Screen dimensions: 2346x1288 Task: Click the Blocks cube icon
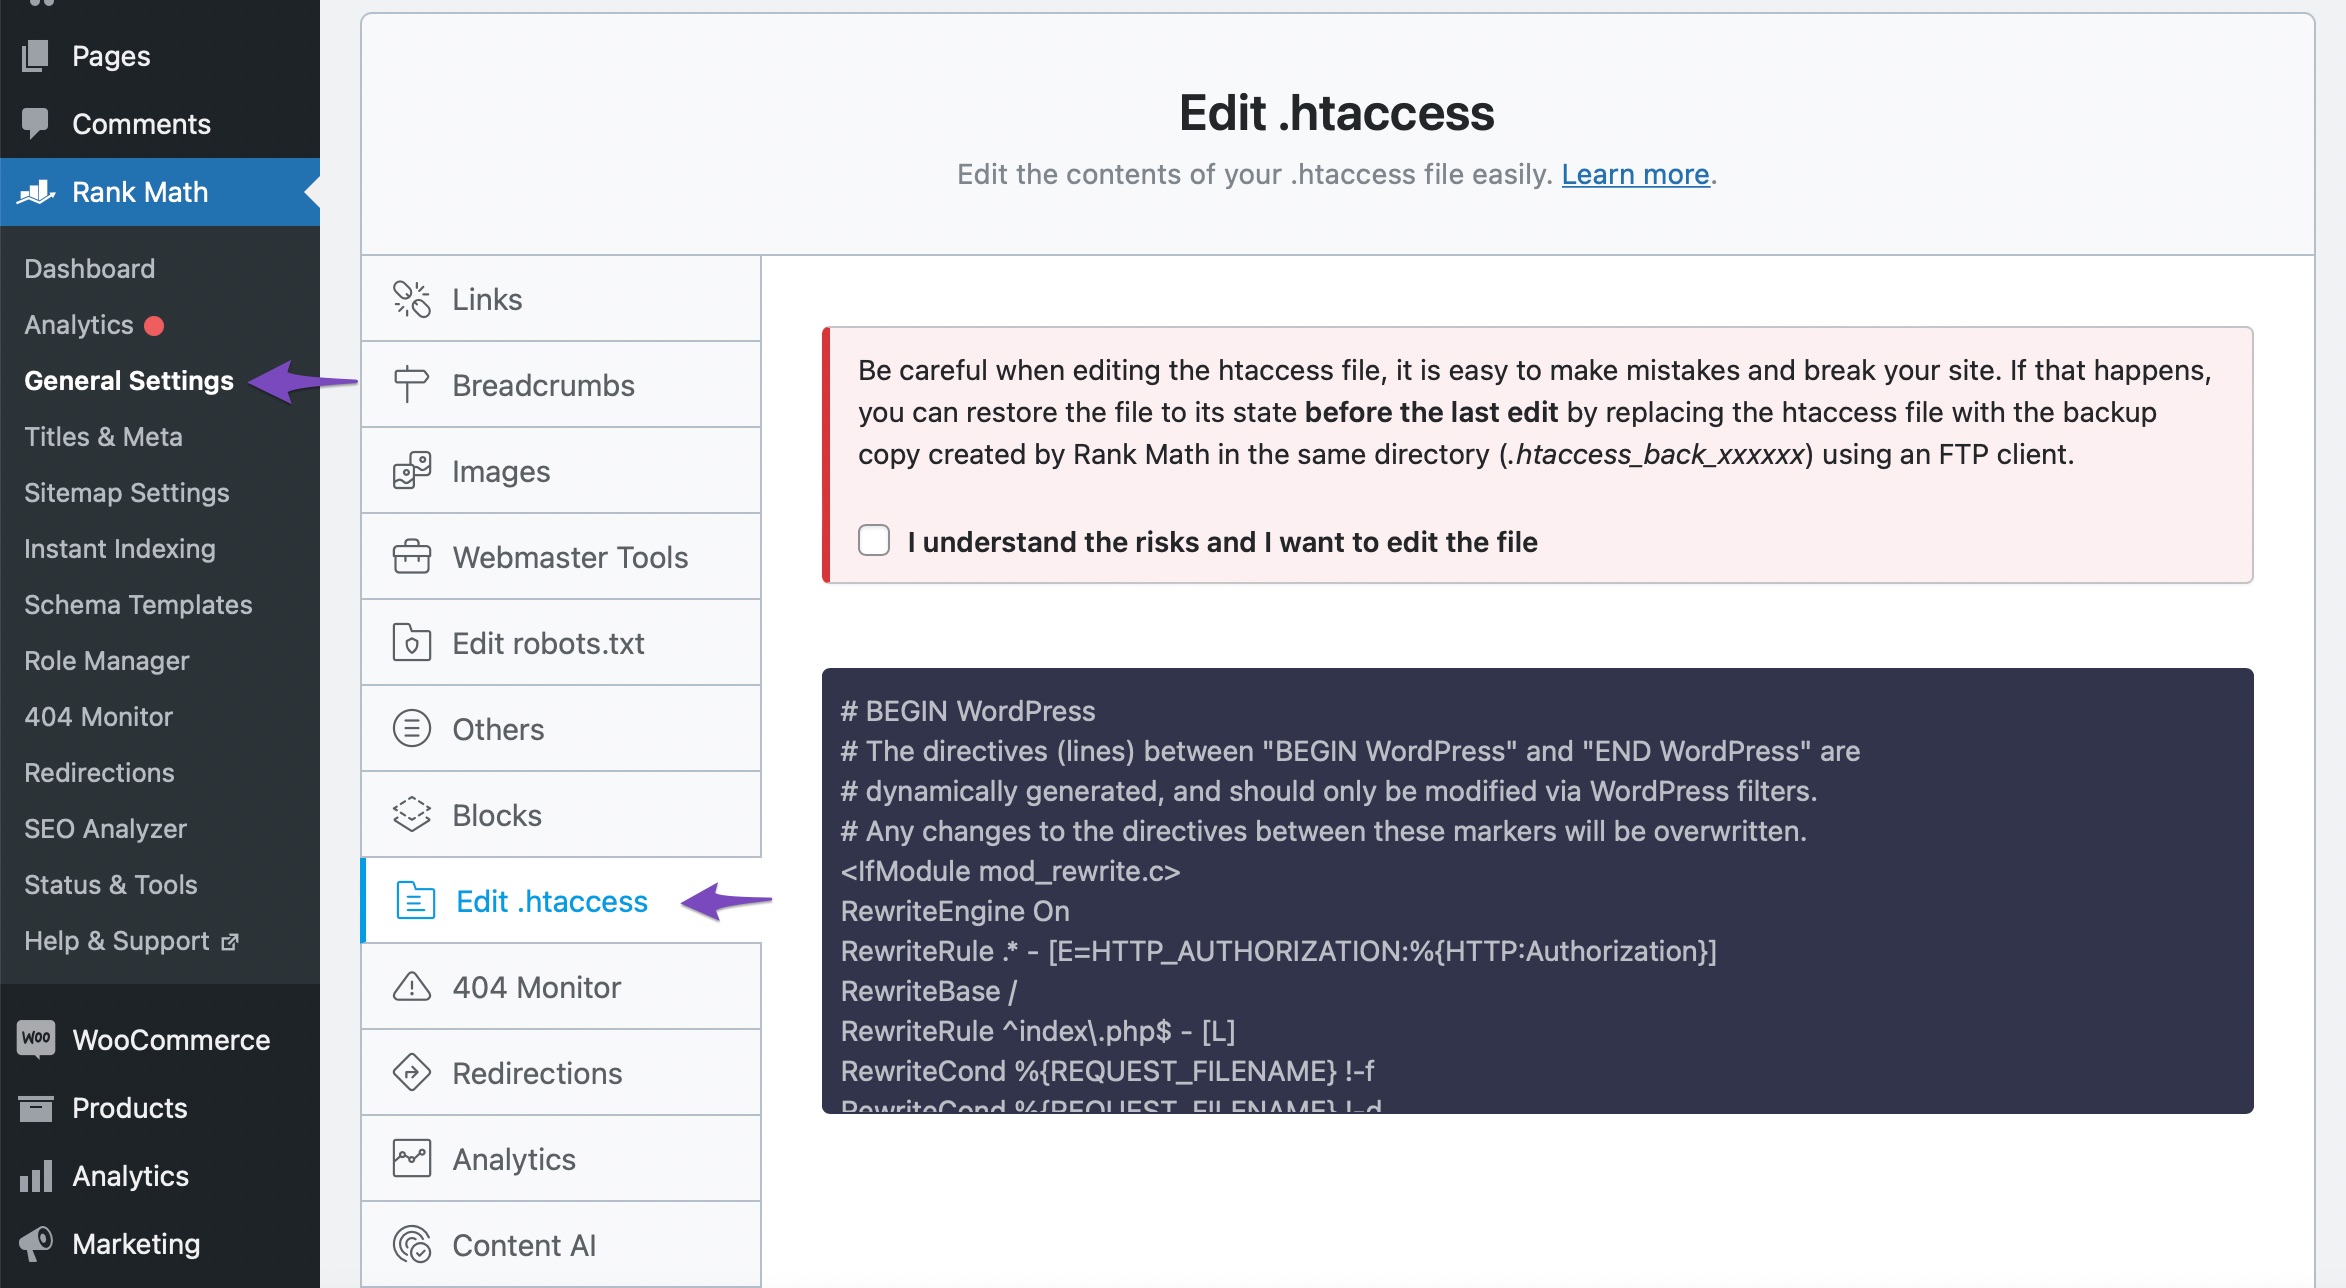(411, 815)
